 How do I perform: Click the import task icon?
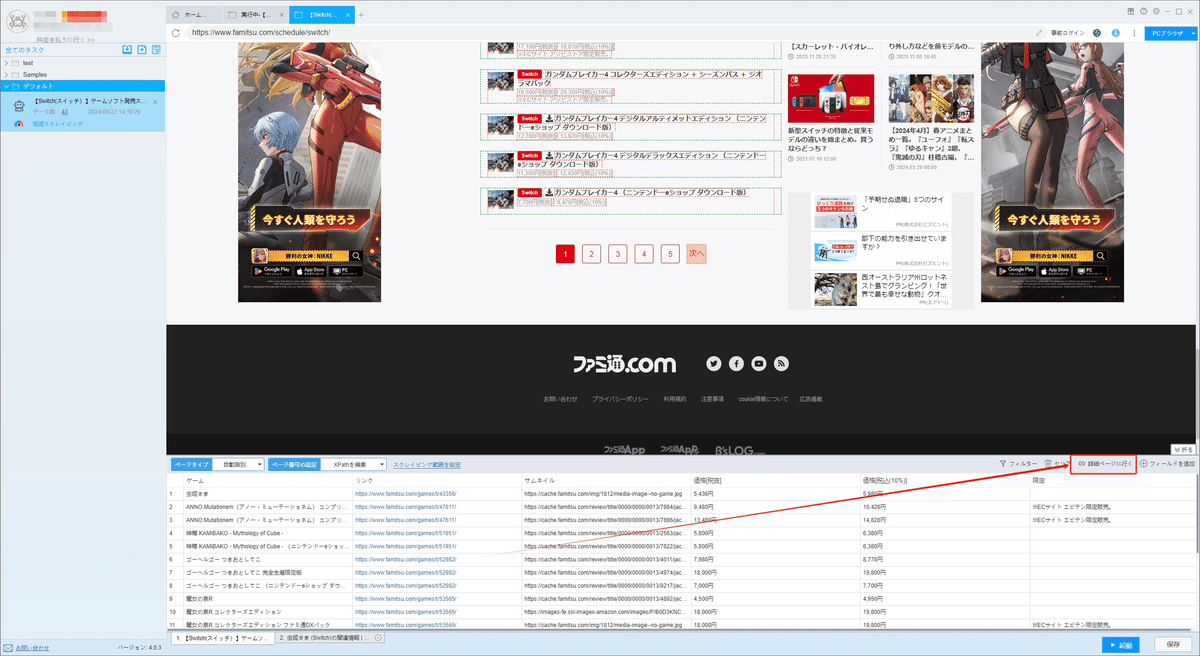pos(127,50)
